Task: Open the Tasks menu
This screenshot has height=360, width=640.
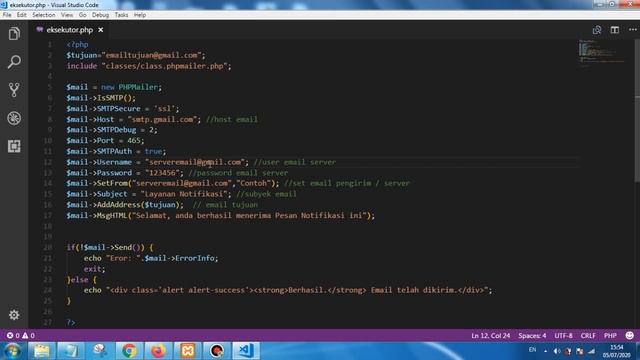Action: click(x=121, y=15)
